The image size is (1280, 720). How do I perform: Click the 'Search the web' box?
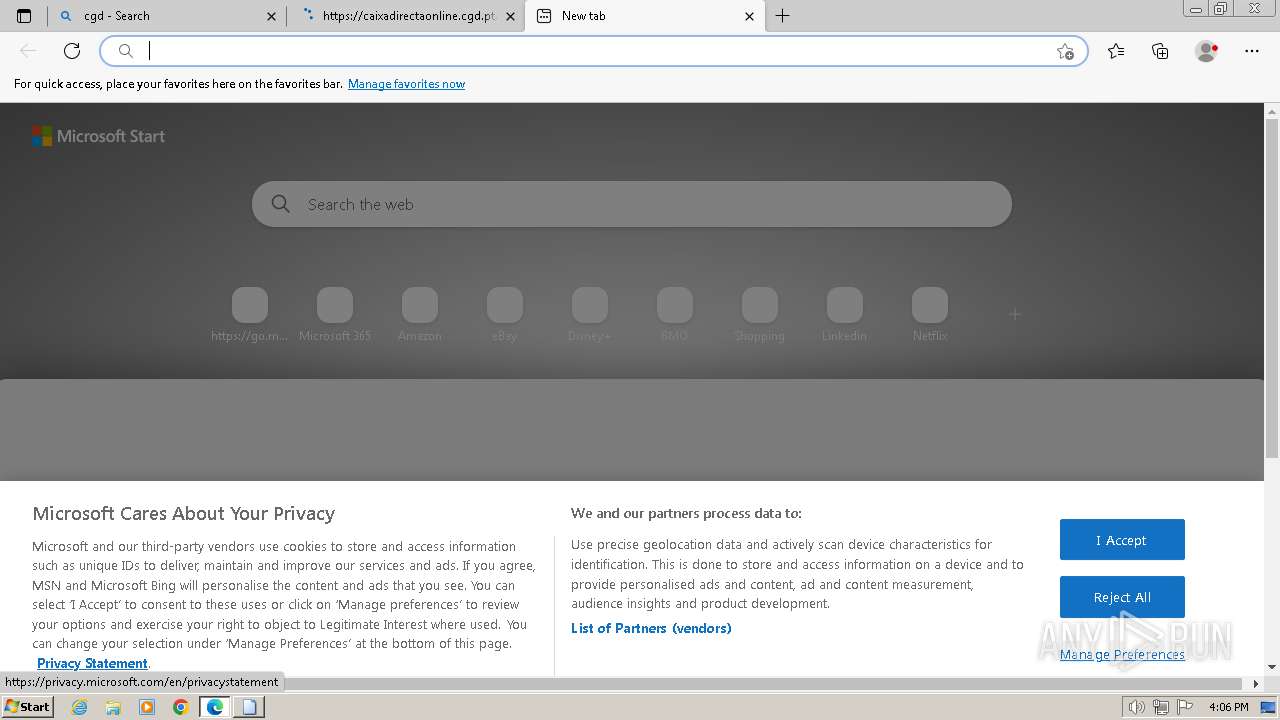tap(632, 204)
